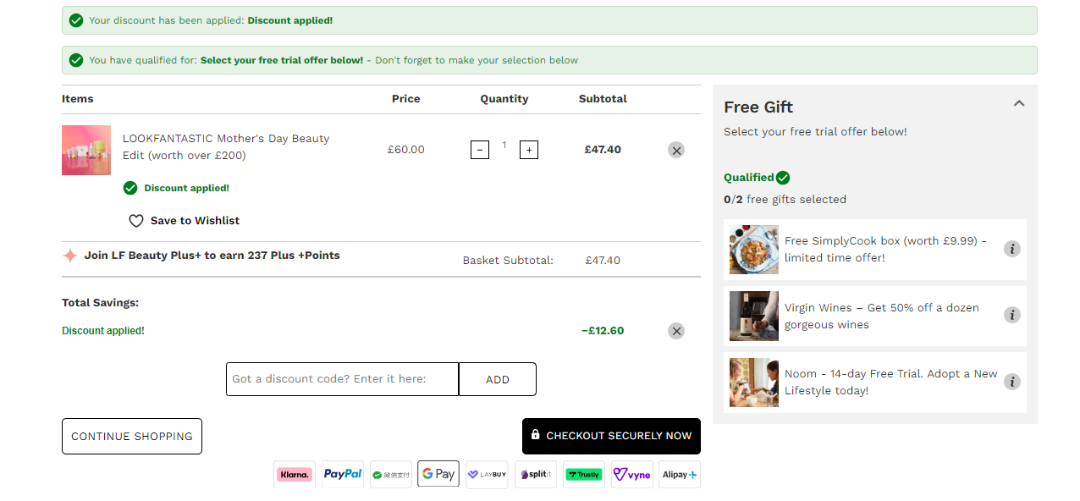Join LF Beauty Plus+ to earn points
The image size is (1080, 501).
coord(212,255)
